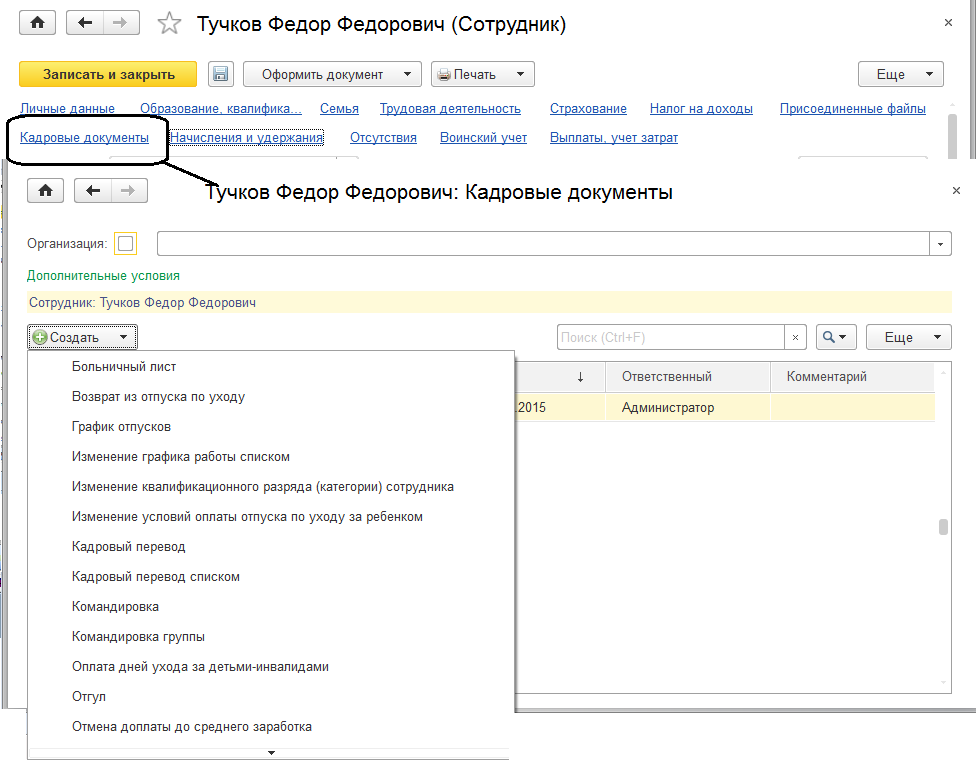Click the star favorite icon
The image size is (976, 760).
[171, 24]
